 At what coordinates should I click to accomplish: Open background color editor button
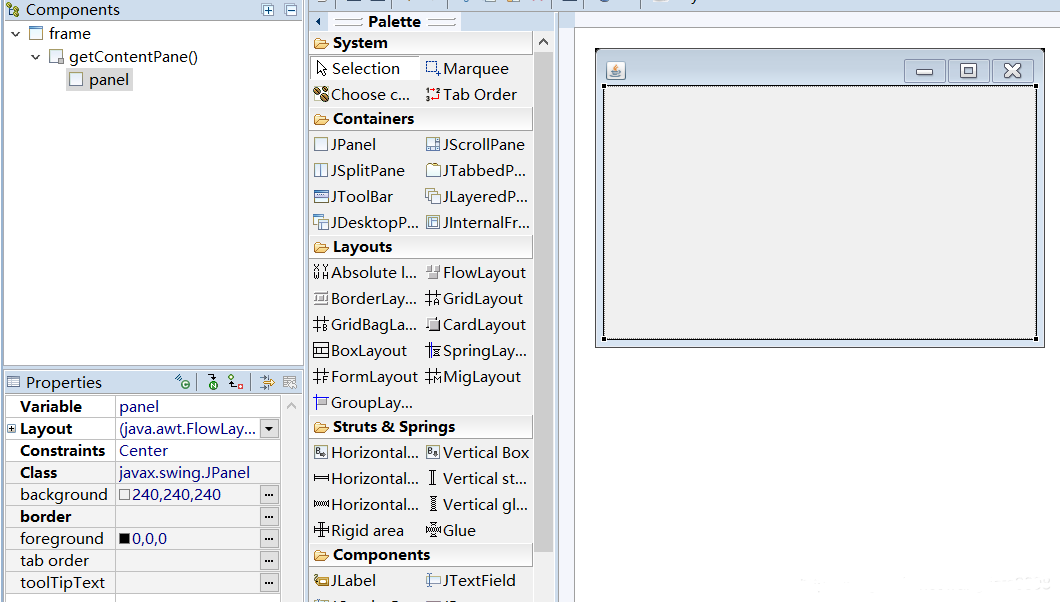[x=269, y=495]
